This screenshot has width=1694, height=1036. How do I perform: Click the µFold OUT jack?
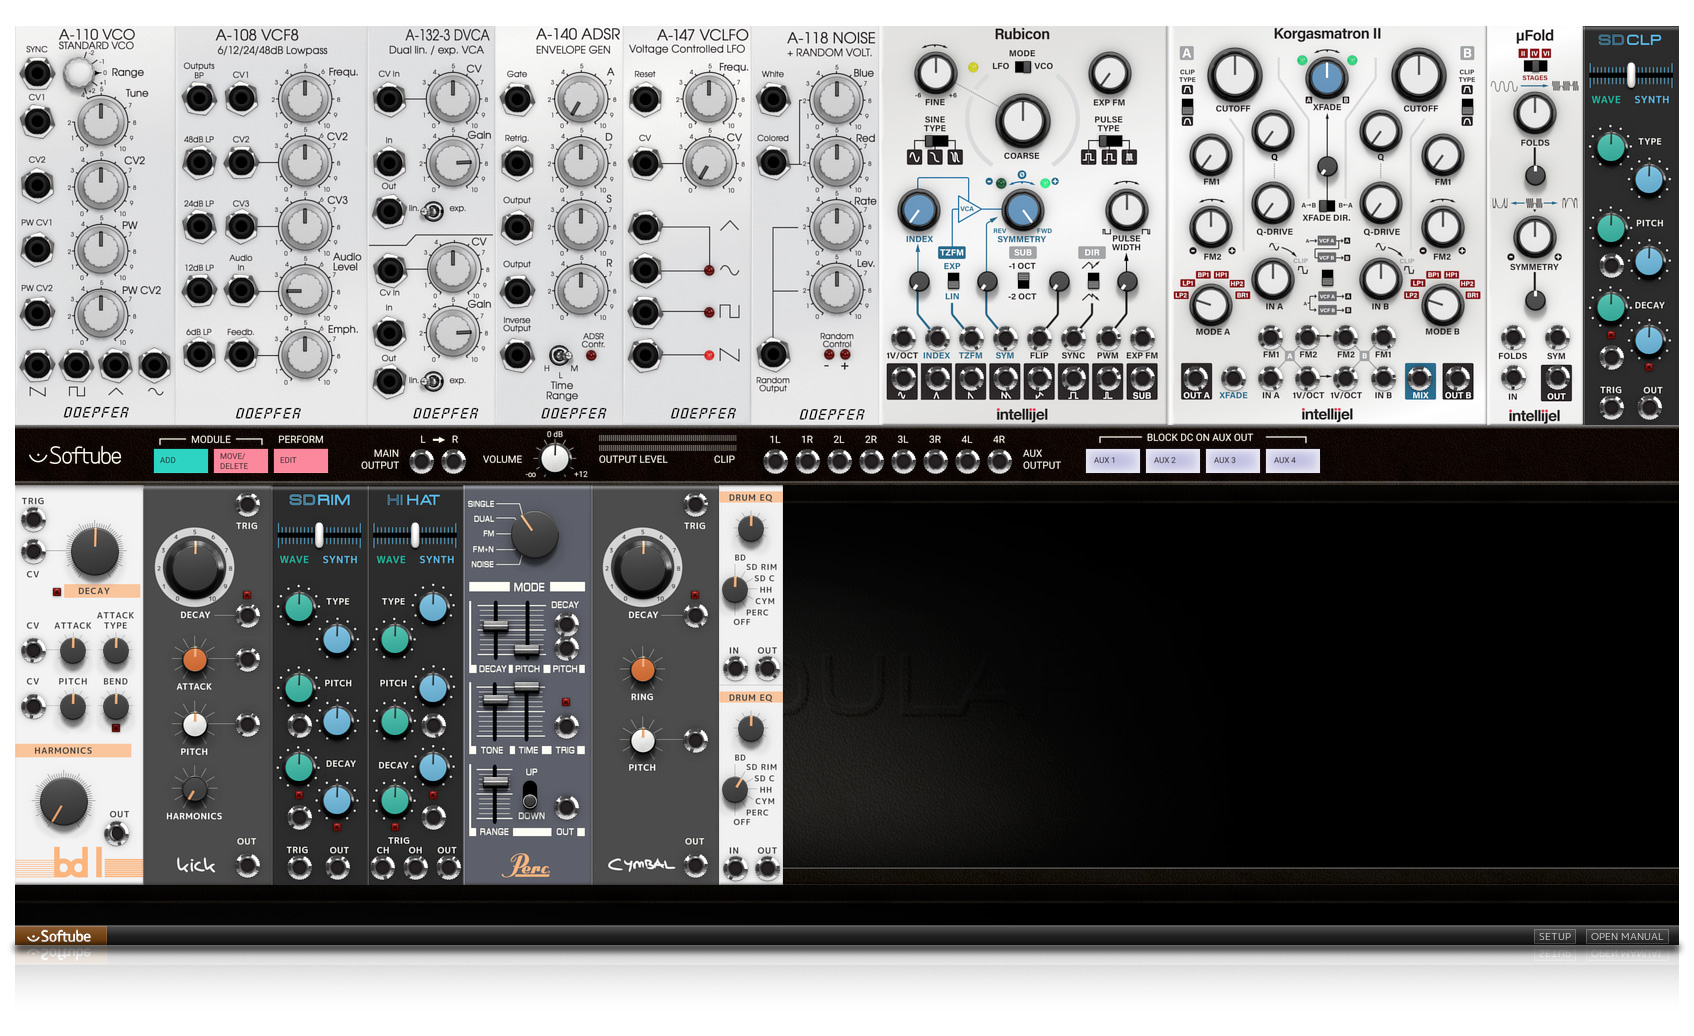pyautogui.click(x=1556, y=377)
